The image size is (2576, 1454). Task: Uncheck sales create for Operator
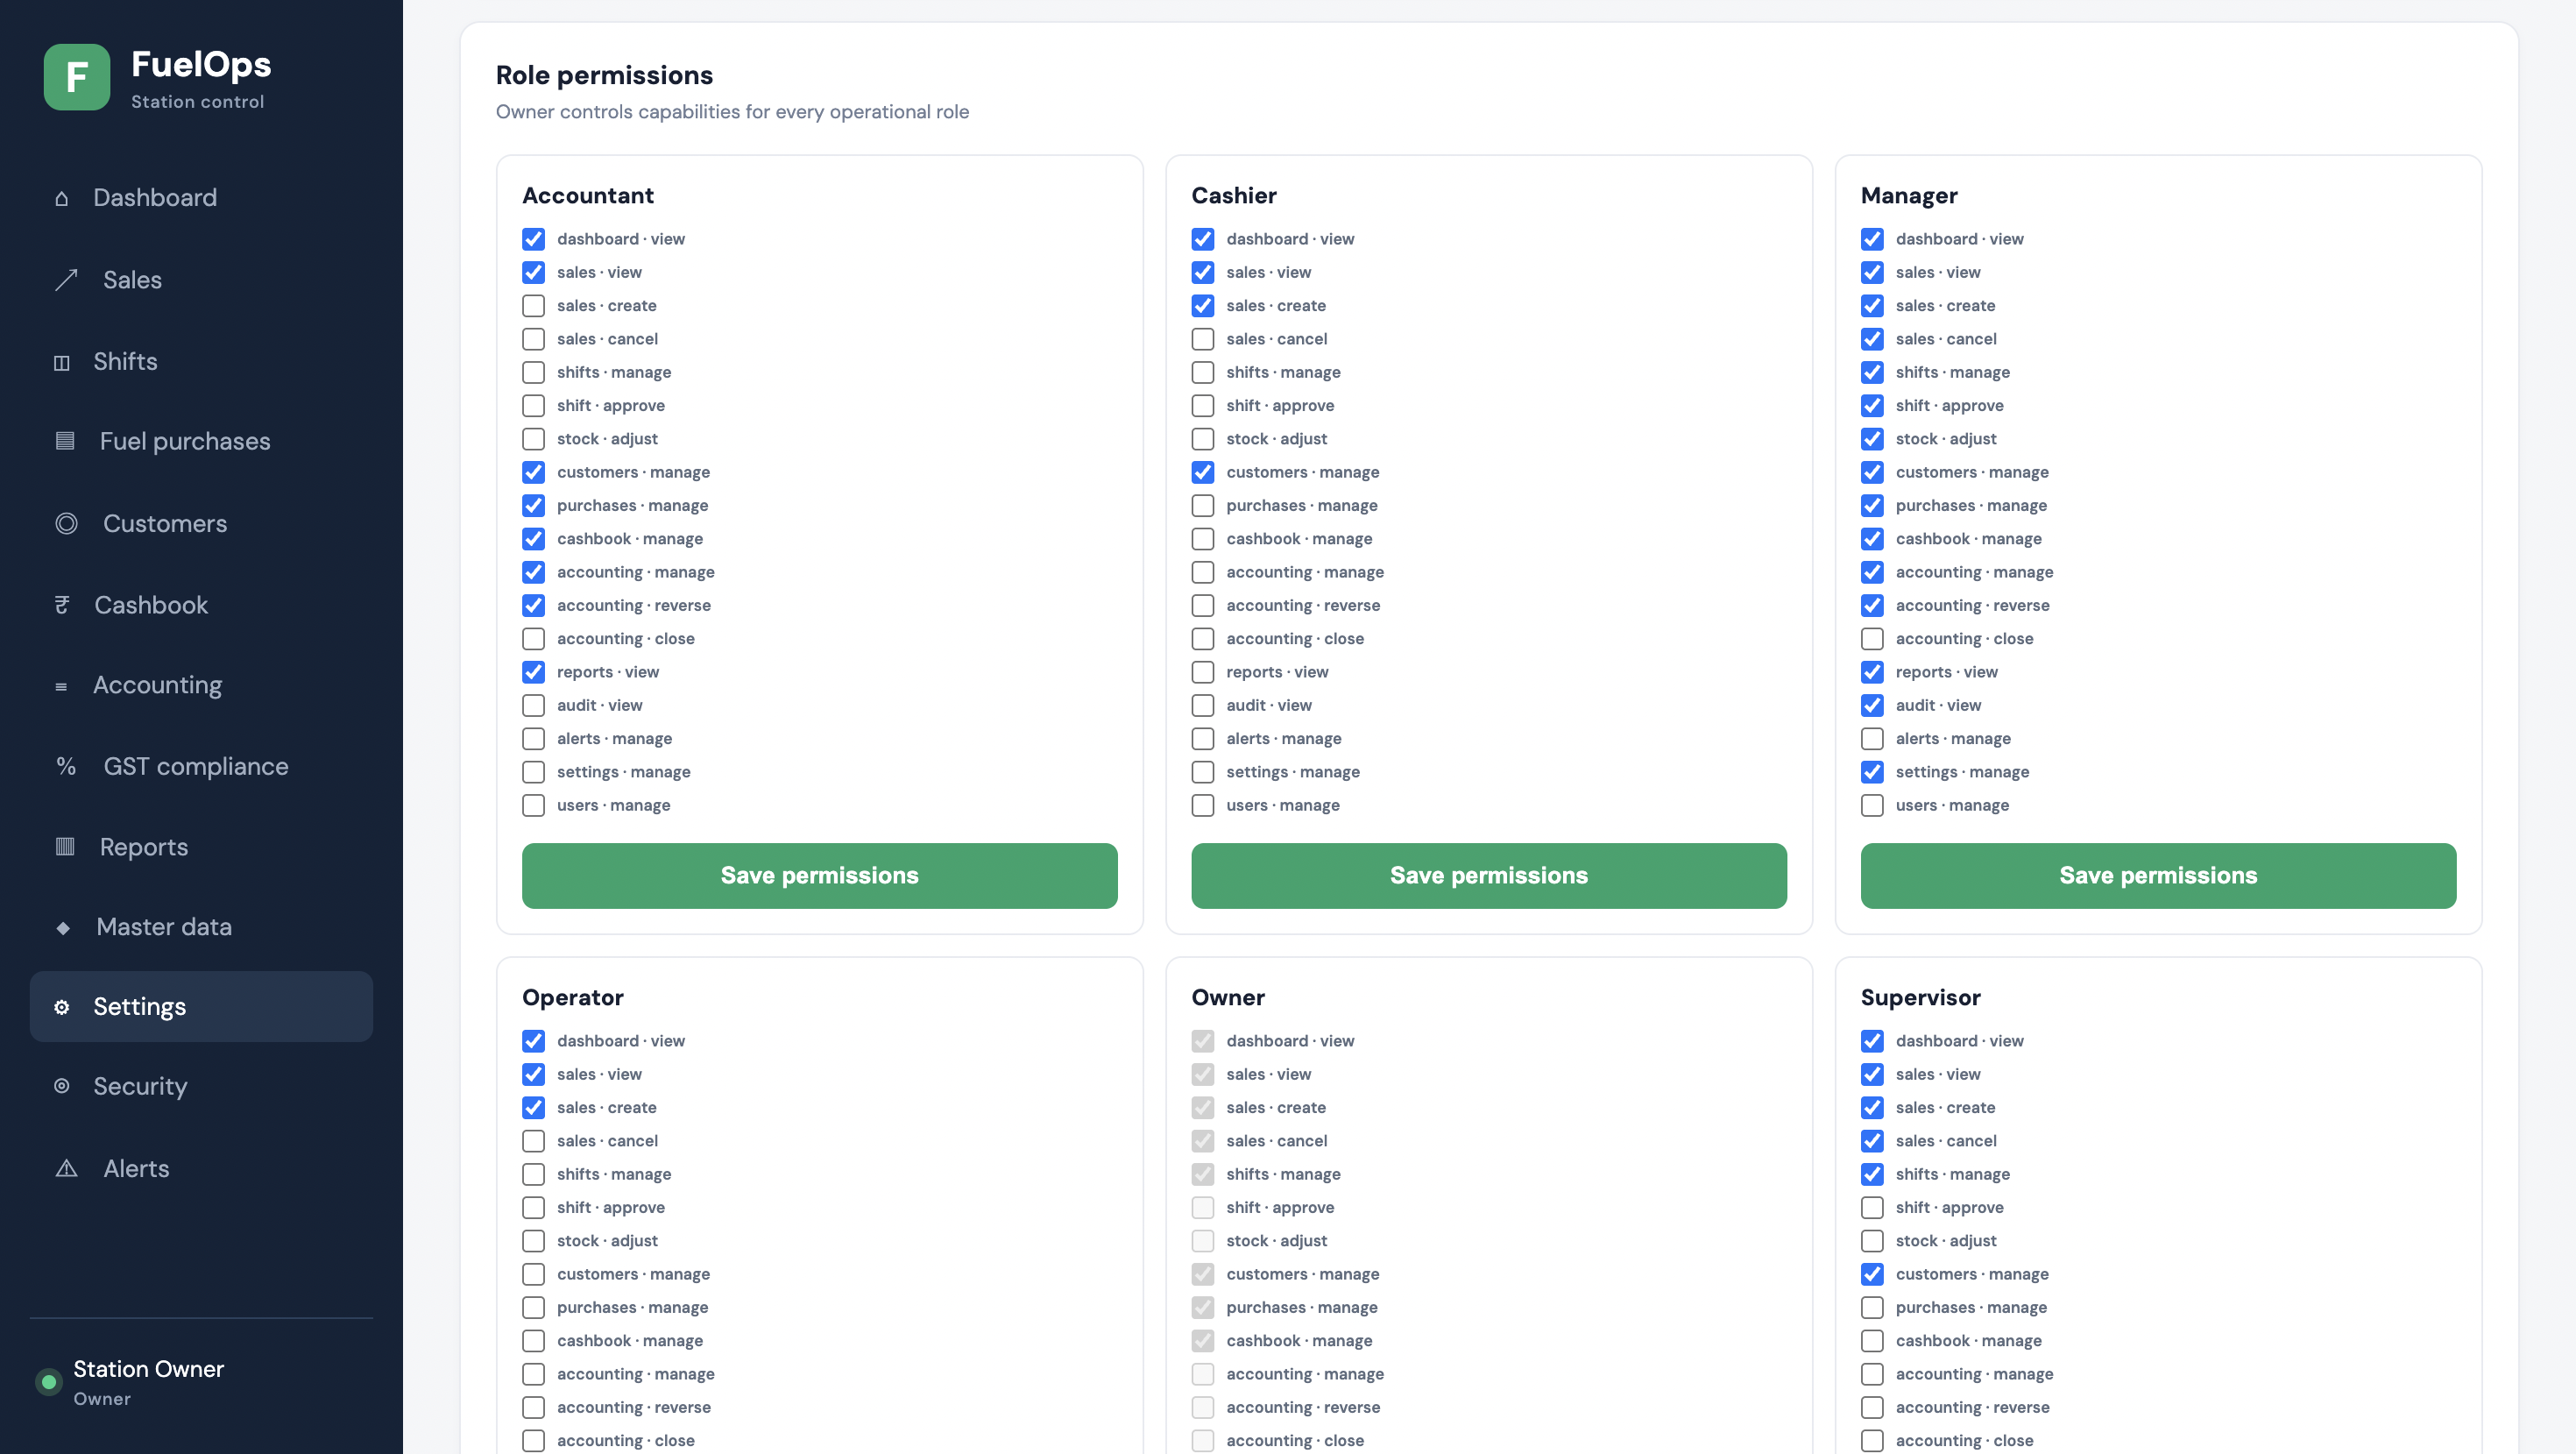coord(534,1108)
